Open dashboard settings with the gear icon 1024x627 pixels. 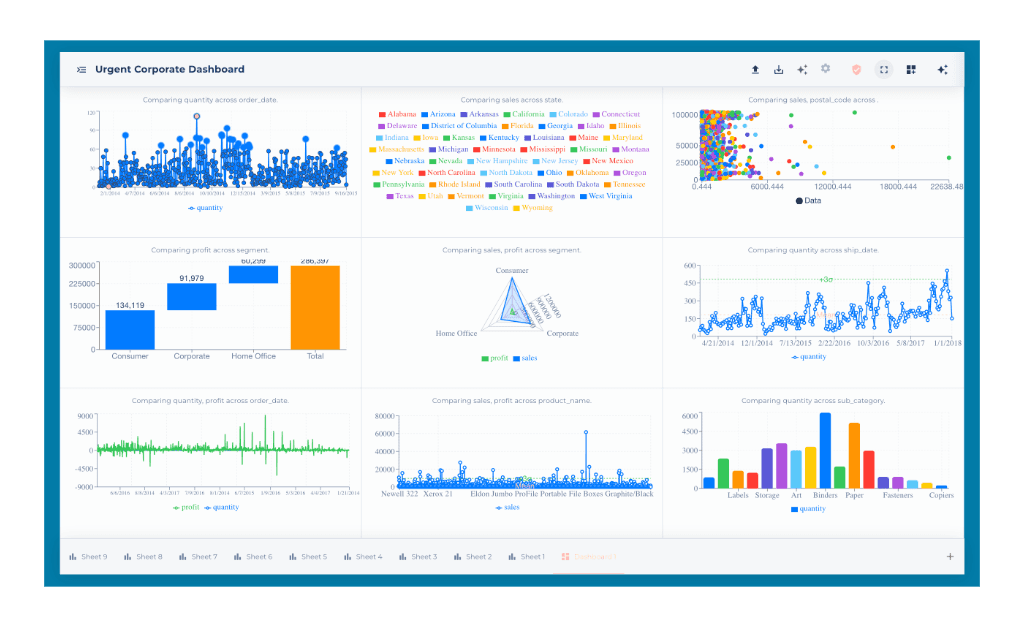pyautogui.click(x=825, y=69)
